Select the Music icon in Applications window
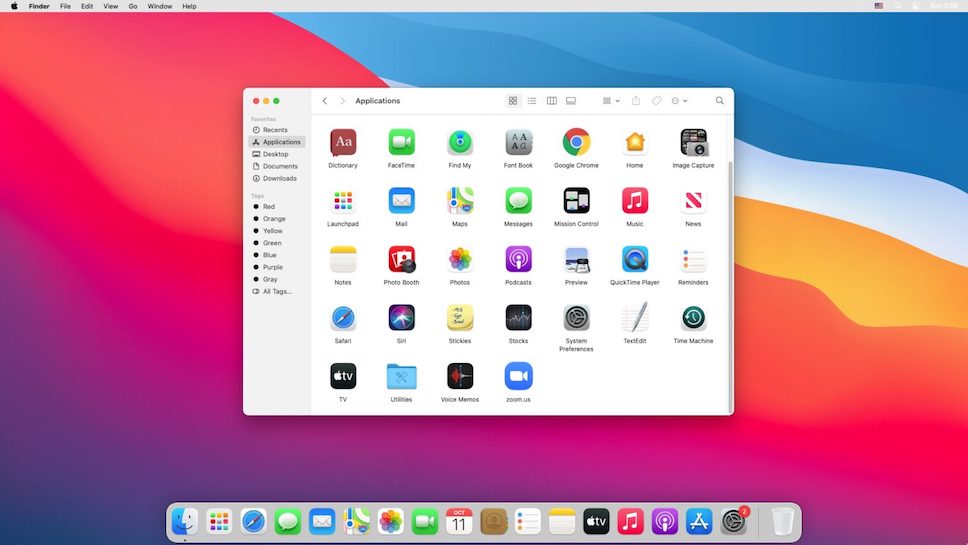 [x=635, y=201]
